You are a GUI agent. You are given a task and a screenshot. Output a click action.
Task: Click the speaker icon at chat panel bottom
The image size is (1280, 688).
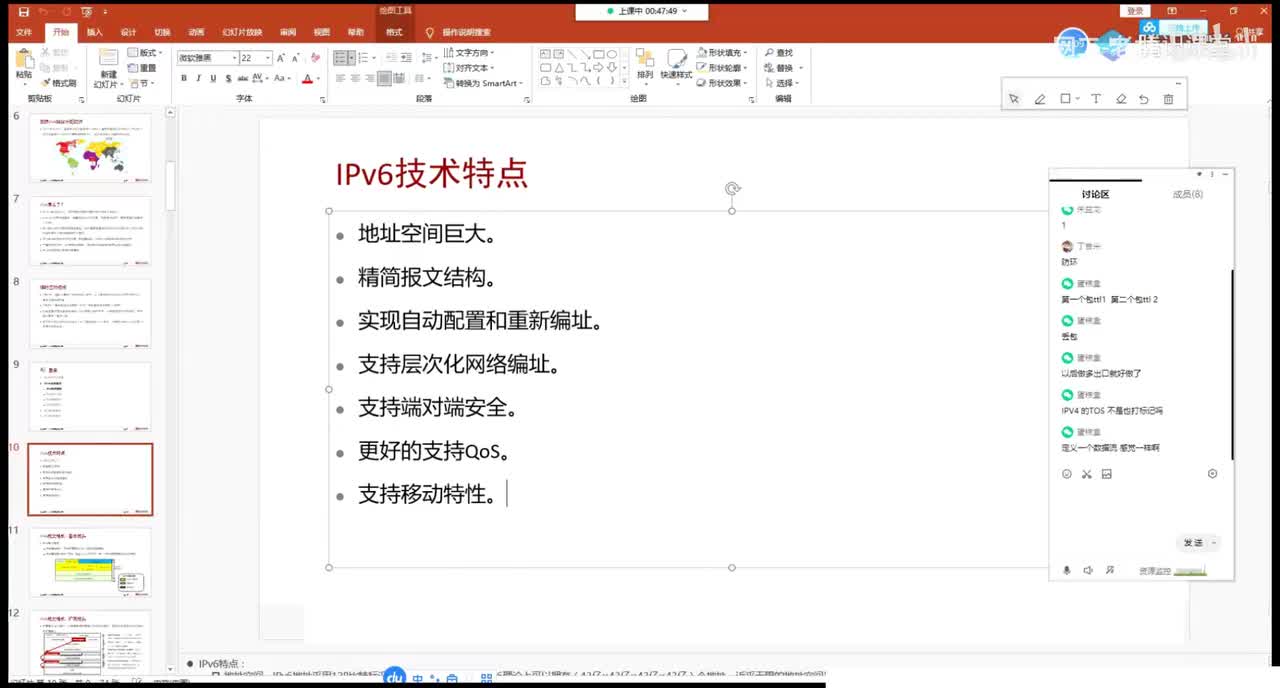click(1088, 570)
